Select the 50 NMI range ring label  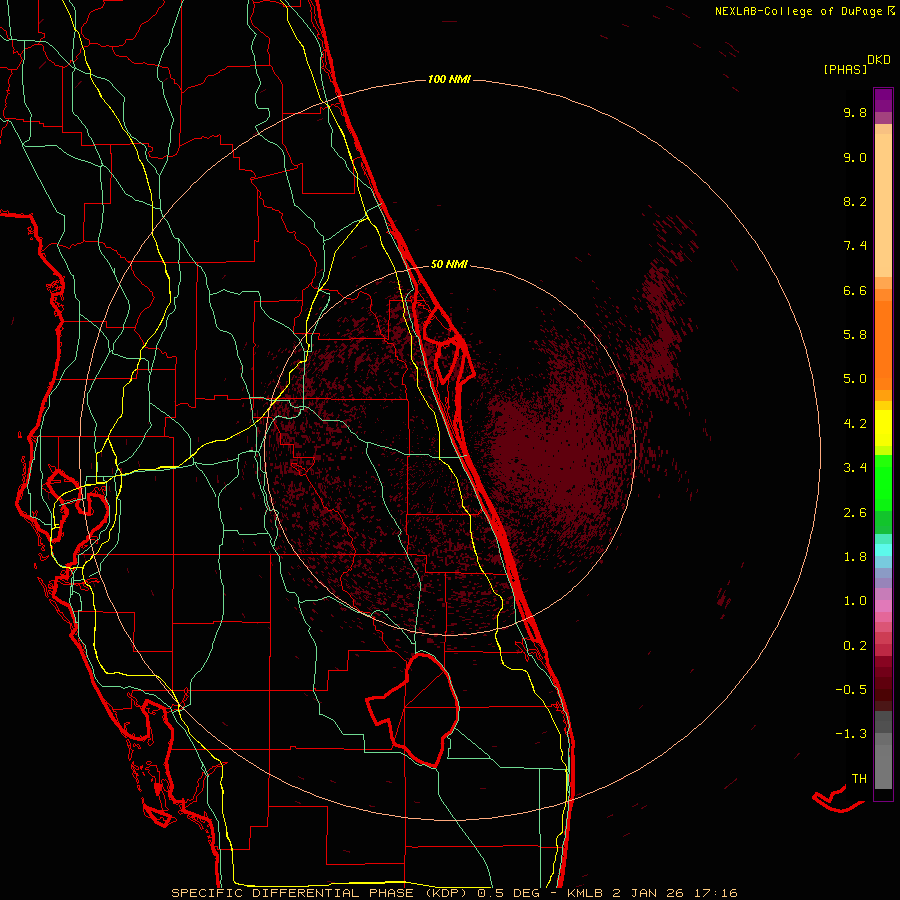449,264
